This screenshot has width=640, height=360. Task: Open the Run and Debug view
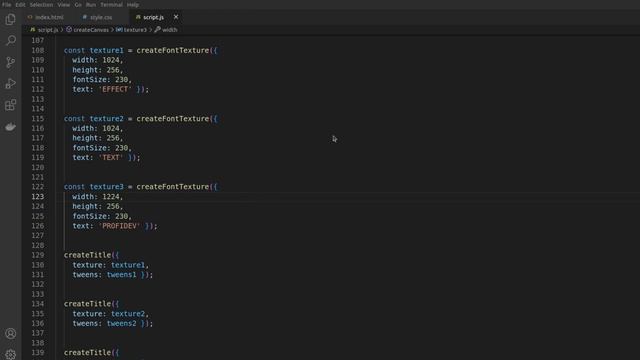pos(11,84)
